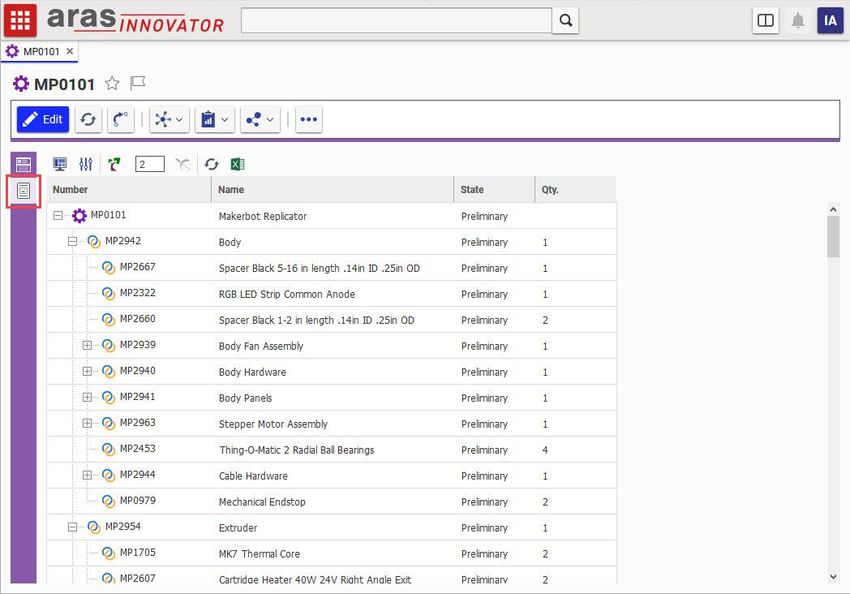Open the notifications bell

point(798,21)
